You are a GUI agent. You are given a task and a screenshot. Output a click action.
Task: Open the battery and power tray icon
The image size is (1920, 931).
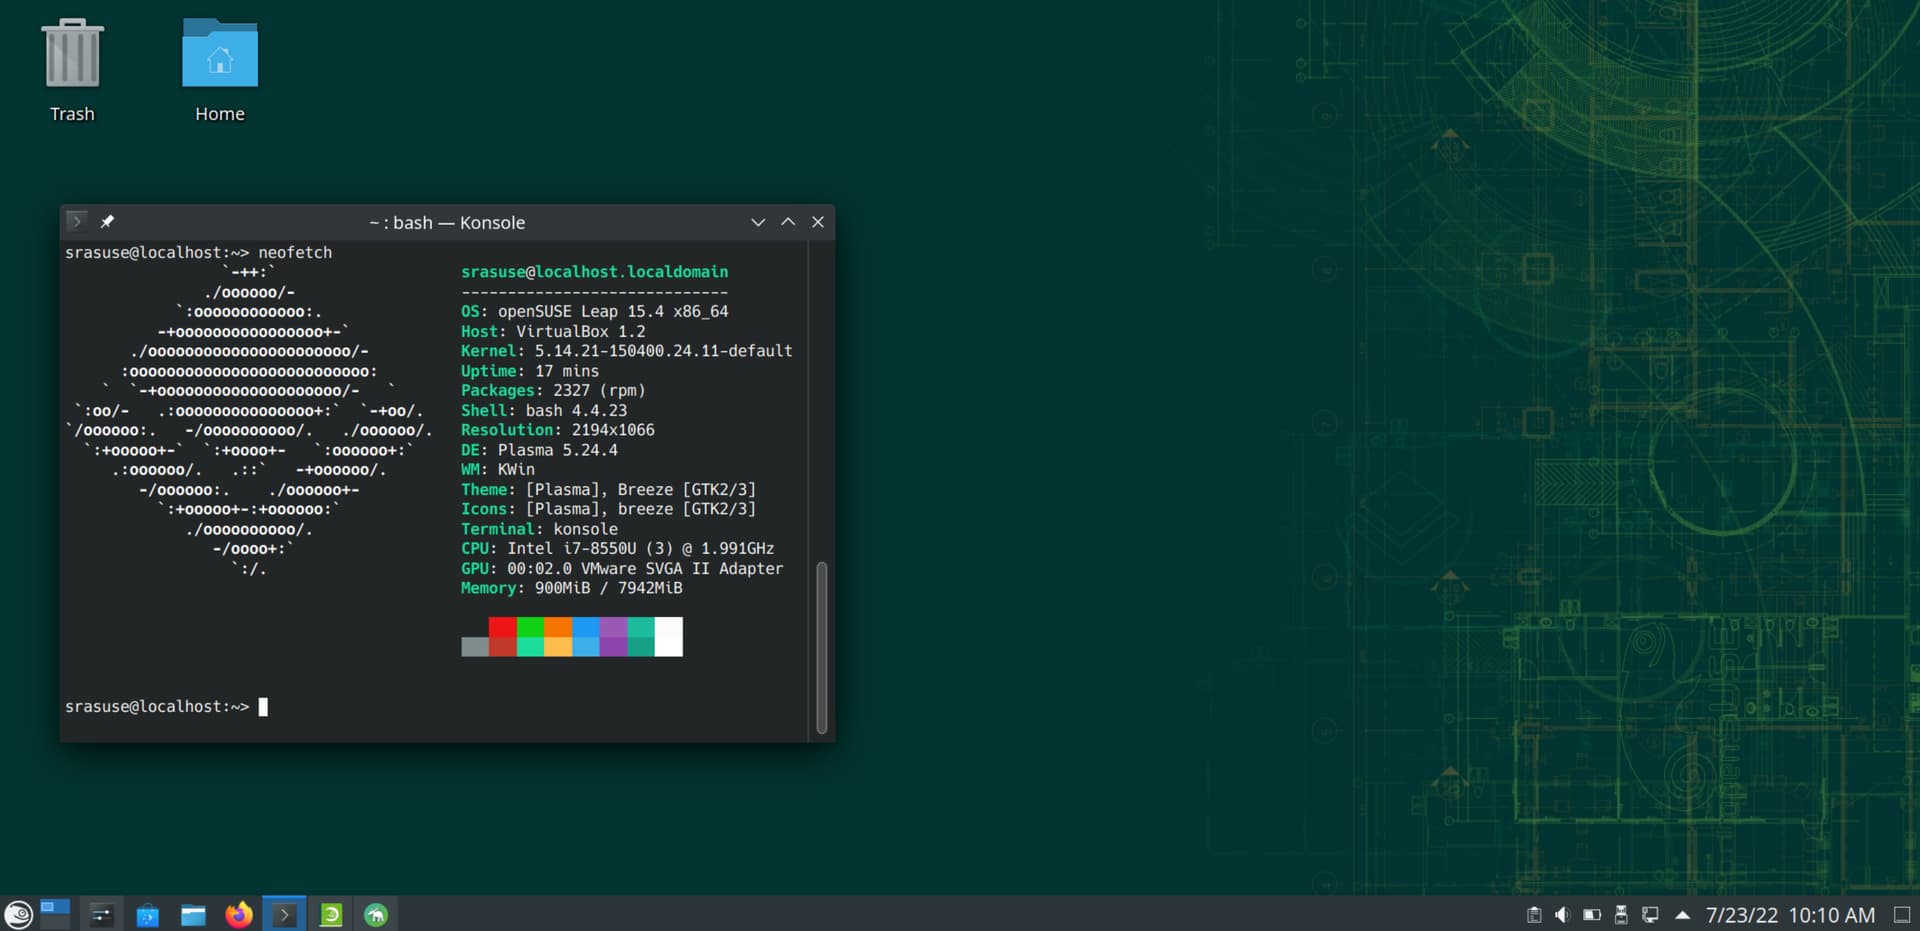pos(1592,915)
